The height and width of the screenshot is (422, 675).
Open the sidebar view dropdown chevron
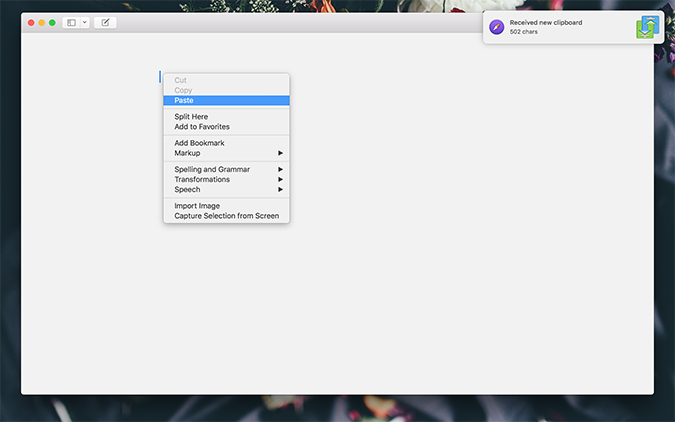point(84,22)
